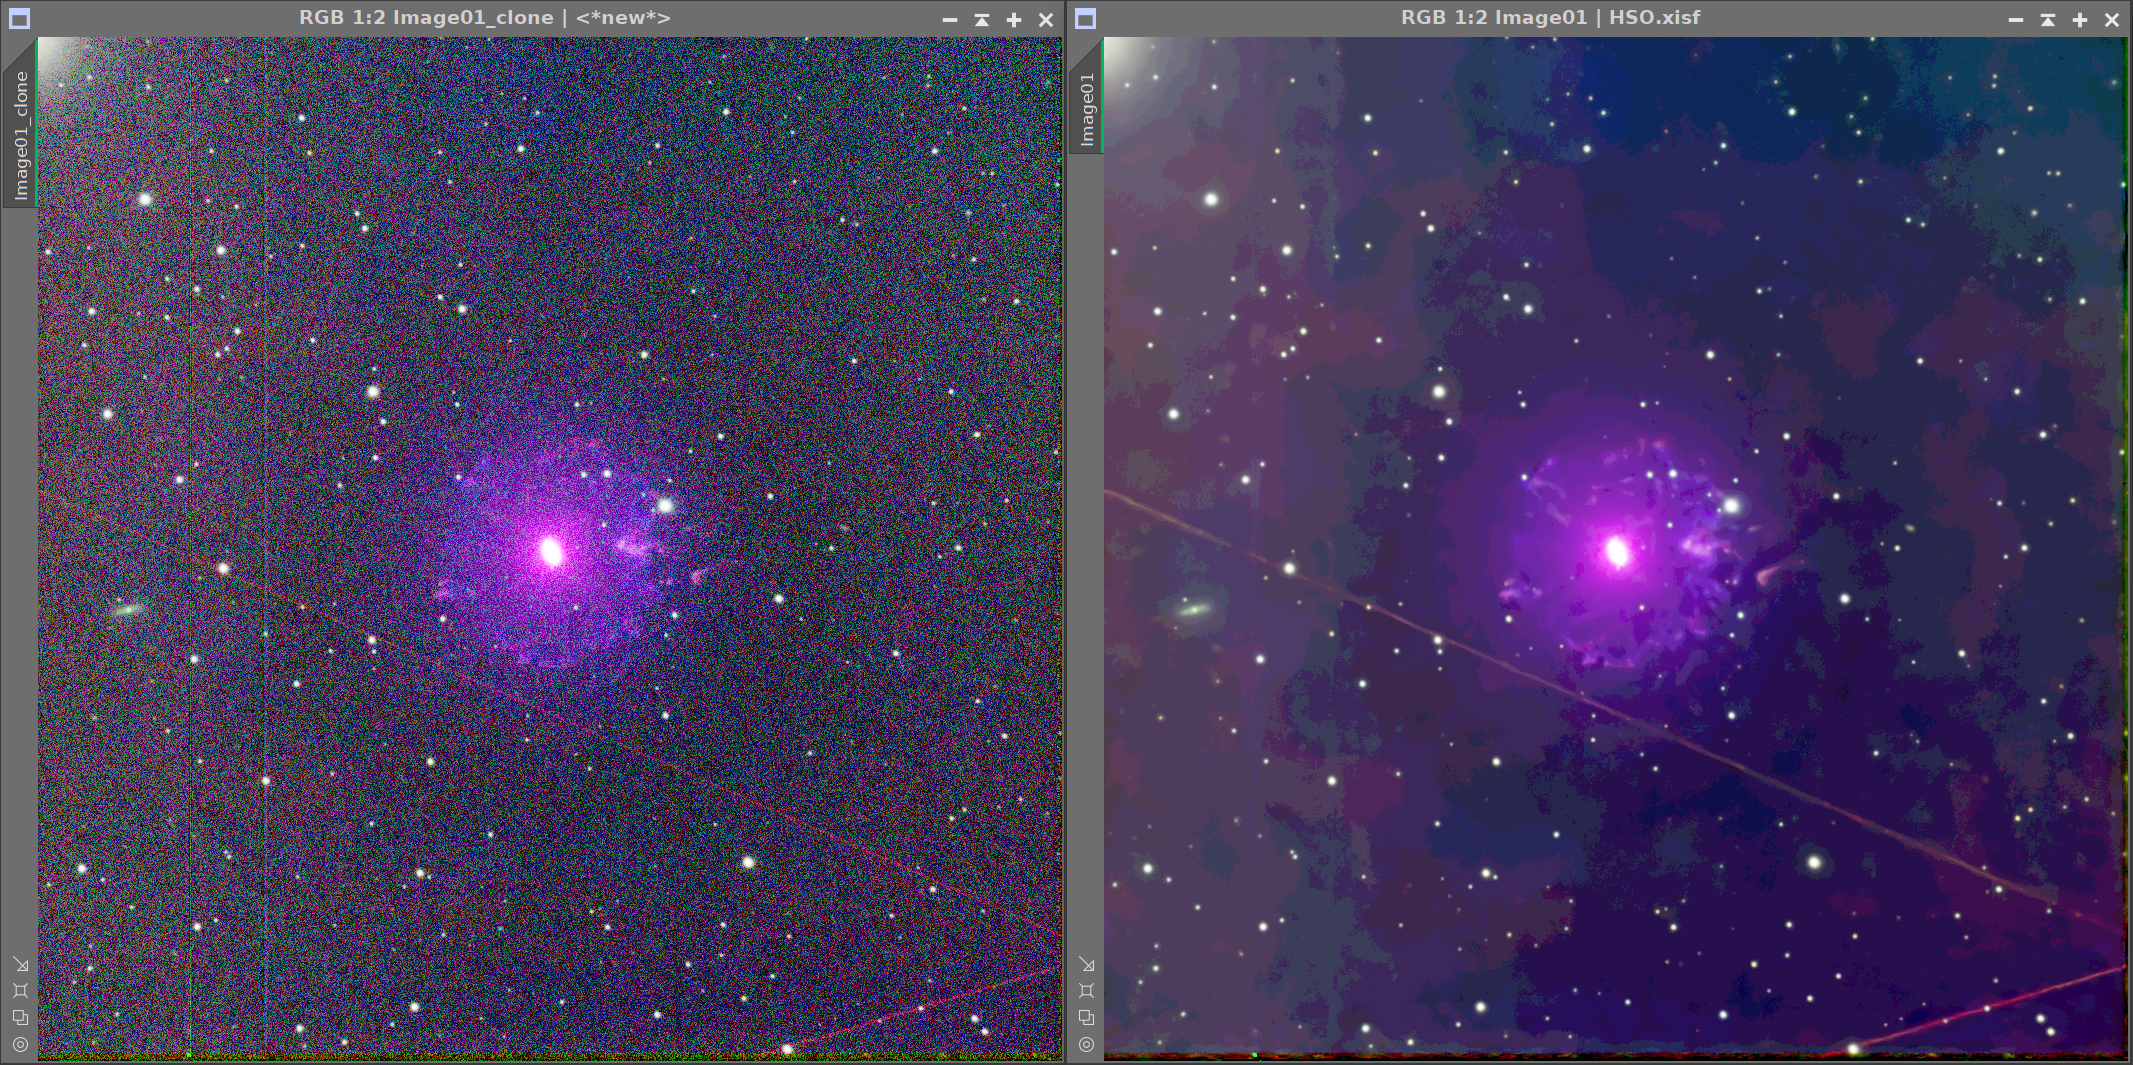Click the diagonal arrow icon in Image01_clone window

tap(20, 964)
